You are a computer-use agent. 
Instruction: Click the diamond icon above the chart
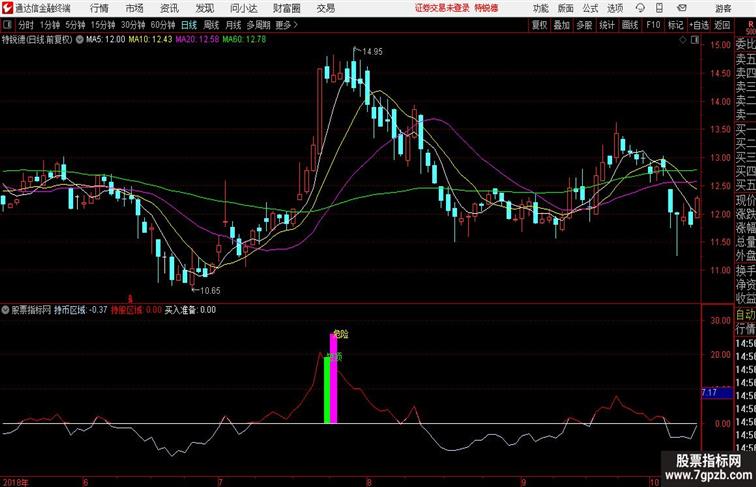tap(683, 41)
